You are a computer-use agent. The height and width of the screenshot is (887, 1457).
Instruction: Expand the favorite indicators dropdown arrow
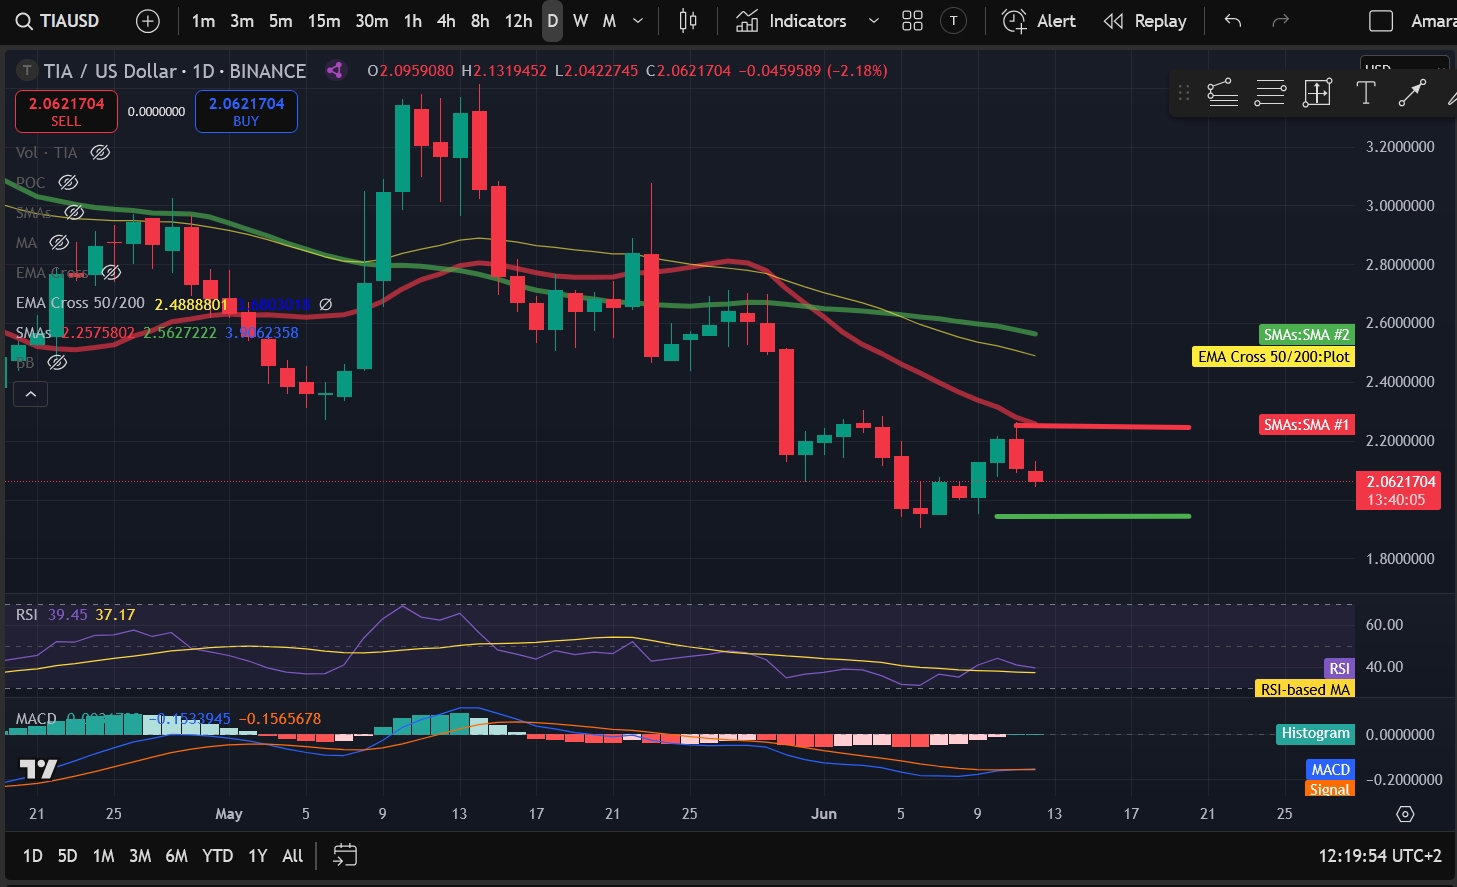pos(874,21)
